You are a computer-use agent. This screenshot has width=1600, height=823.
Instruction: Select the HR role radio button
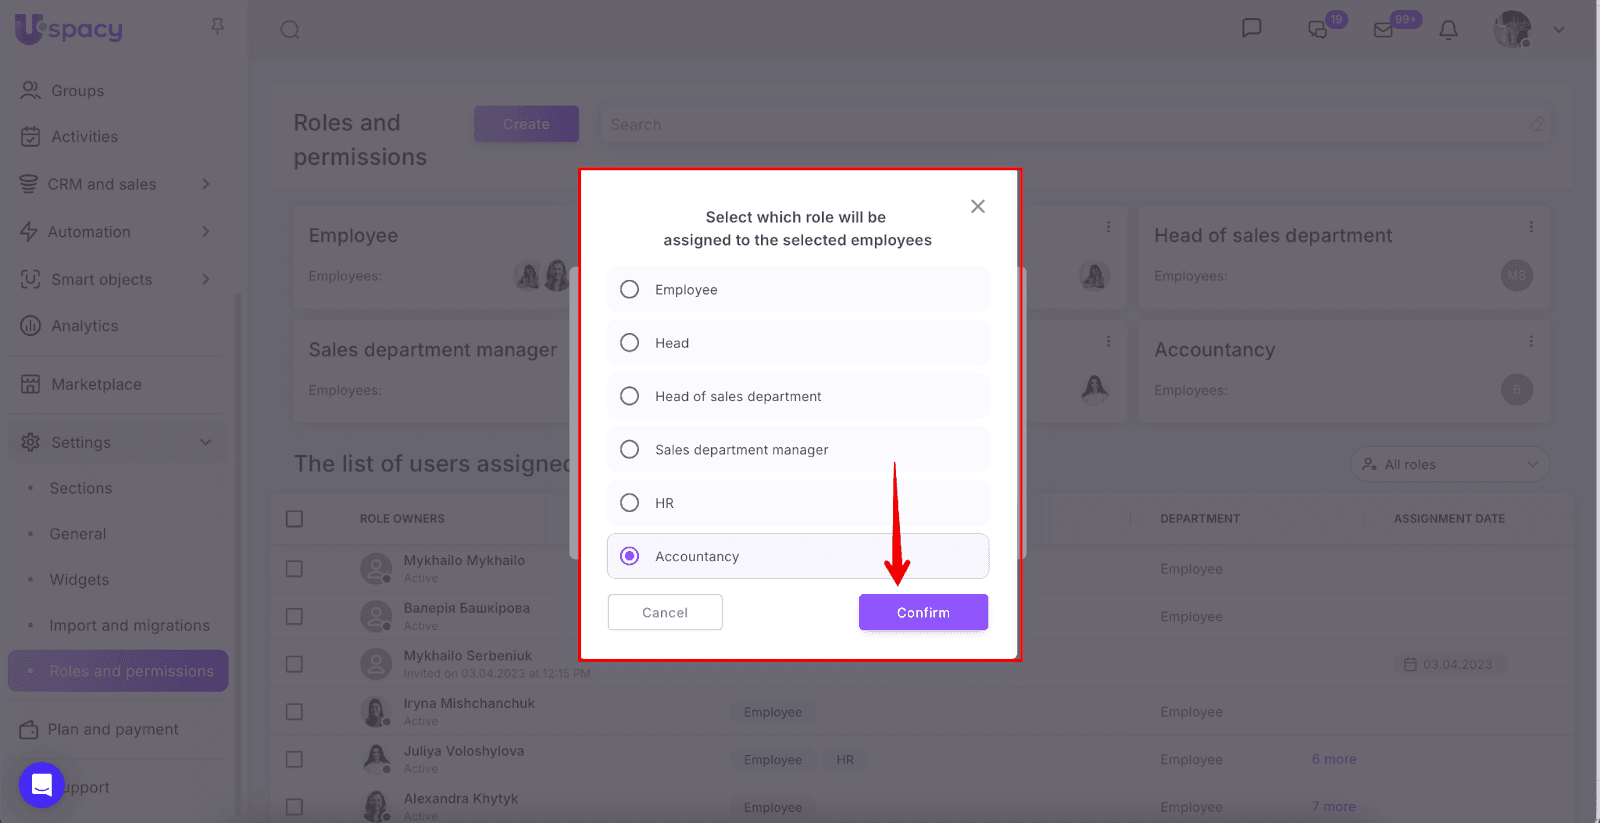coord(630,503)
